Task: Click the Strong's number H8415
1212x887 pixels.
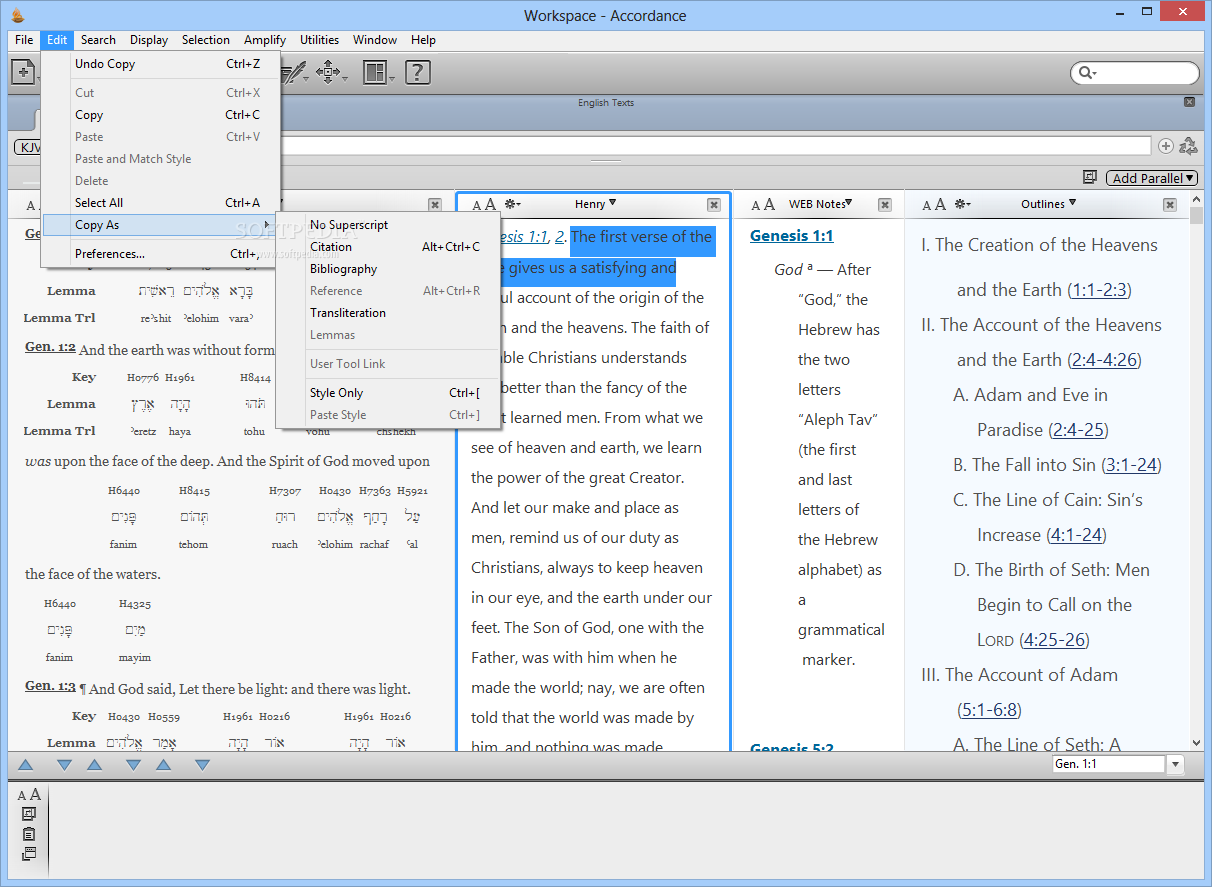Action: coord(194,491)
